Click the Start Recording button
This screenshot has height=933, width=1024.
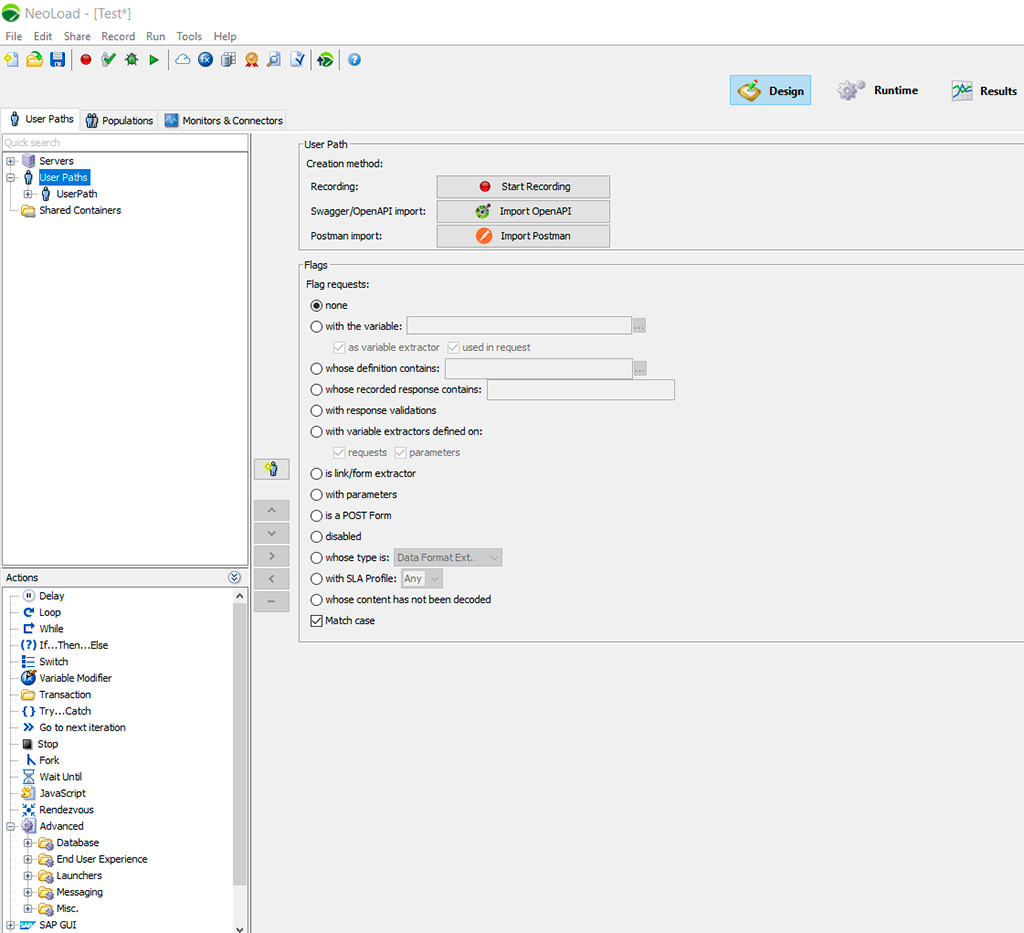pyautogui.click(x=523, y=187)
